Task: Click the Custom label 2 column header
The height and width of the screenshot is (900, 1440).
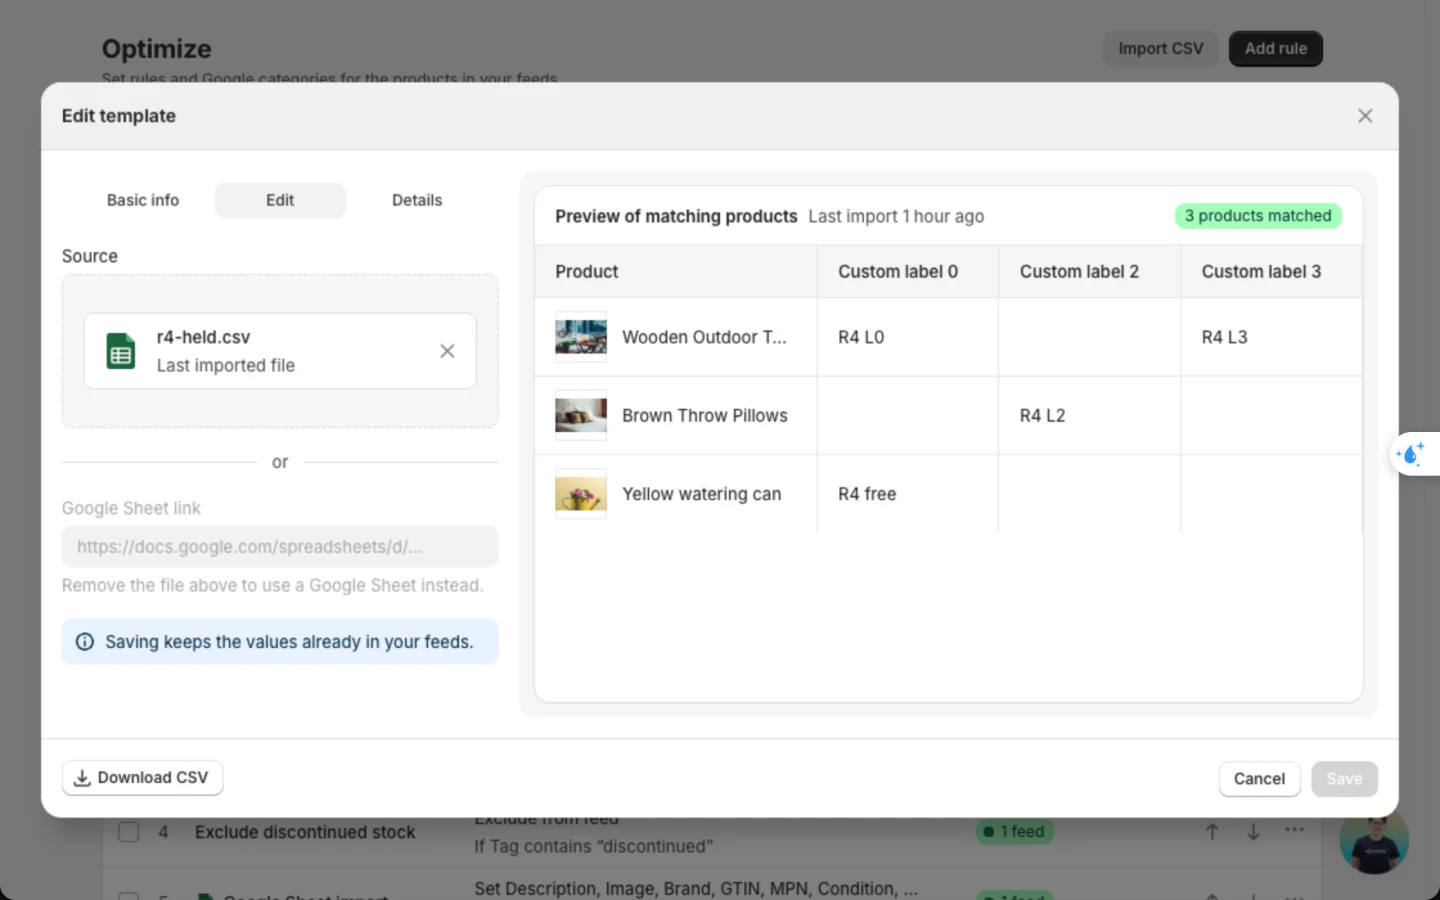Action: 1090,272
